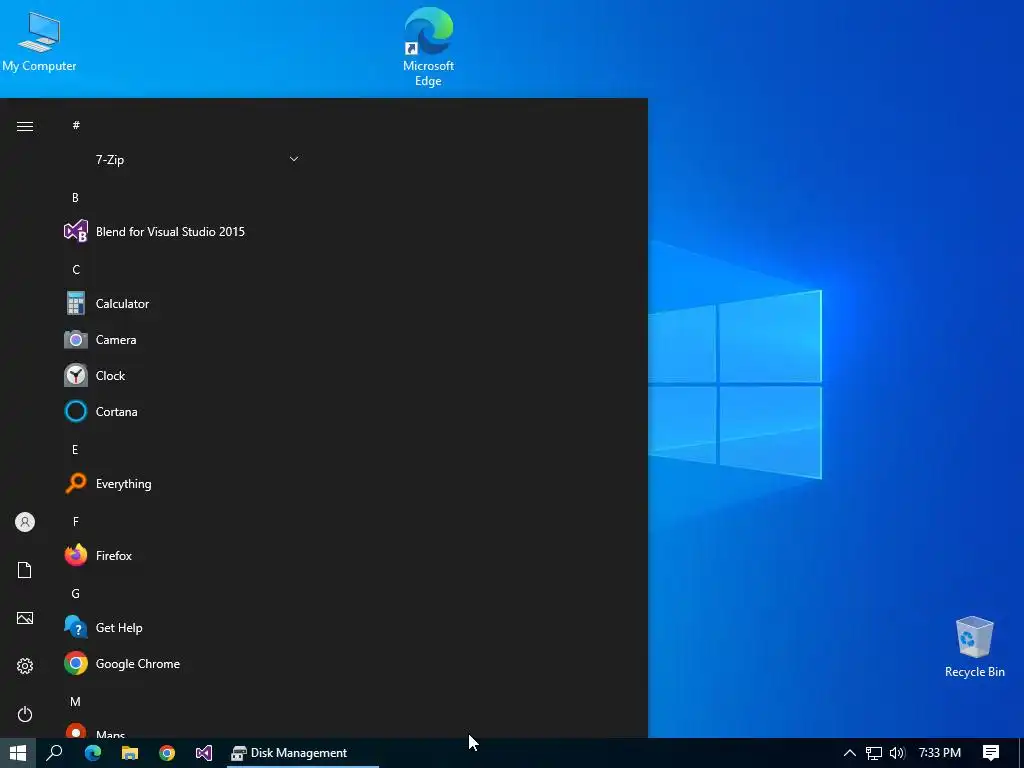1024x768 pixels.
Task: Select the Recycle Bin desktop icon
Action: pyautogui.click(x=974, y=647)
